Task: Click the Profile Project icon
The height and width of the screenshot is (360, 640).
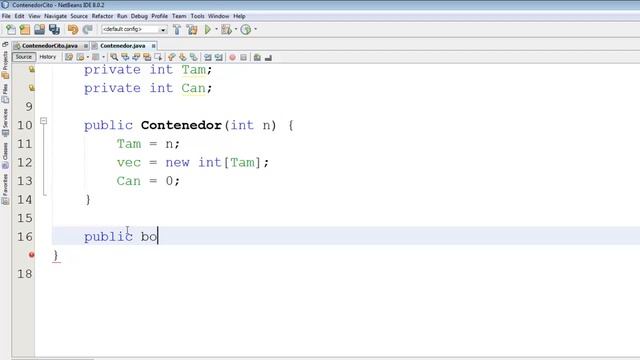Action: [x=246, y=29]
